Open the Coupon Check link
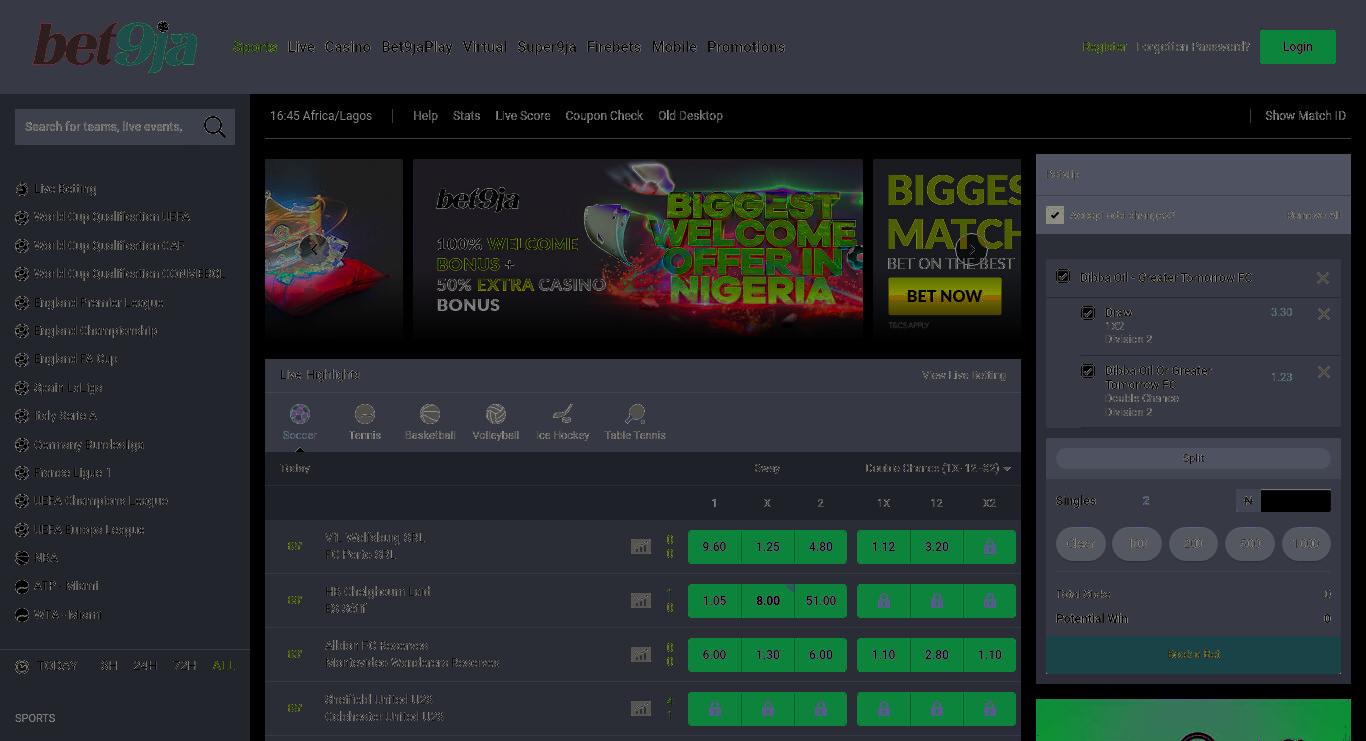The height and width of the screenshot is (741, 1366). (x=604, y=116)
